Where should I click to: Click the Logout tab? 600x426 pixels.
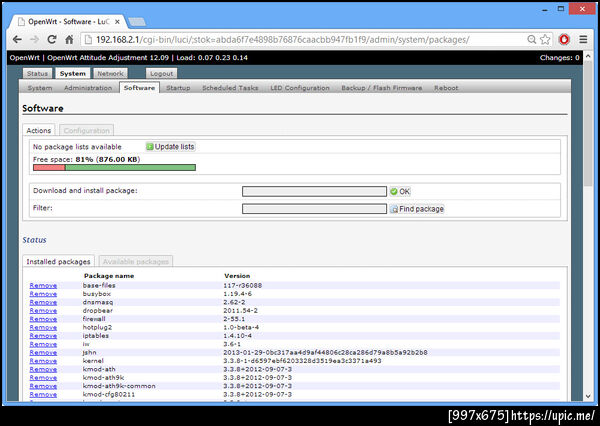[161, 73]
